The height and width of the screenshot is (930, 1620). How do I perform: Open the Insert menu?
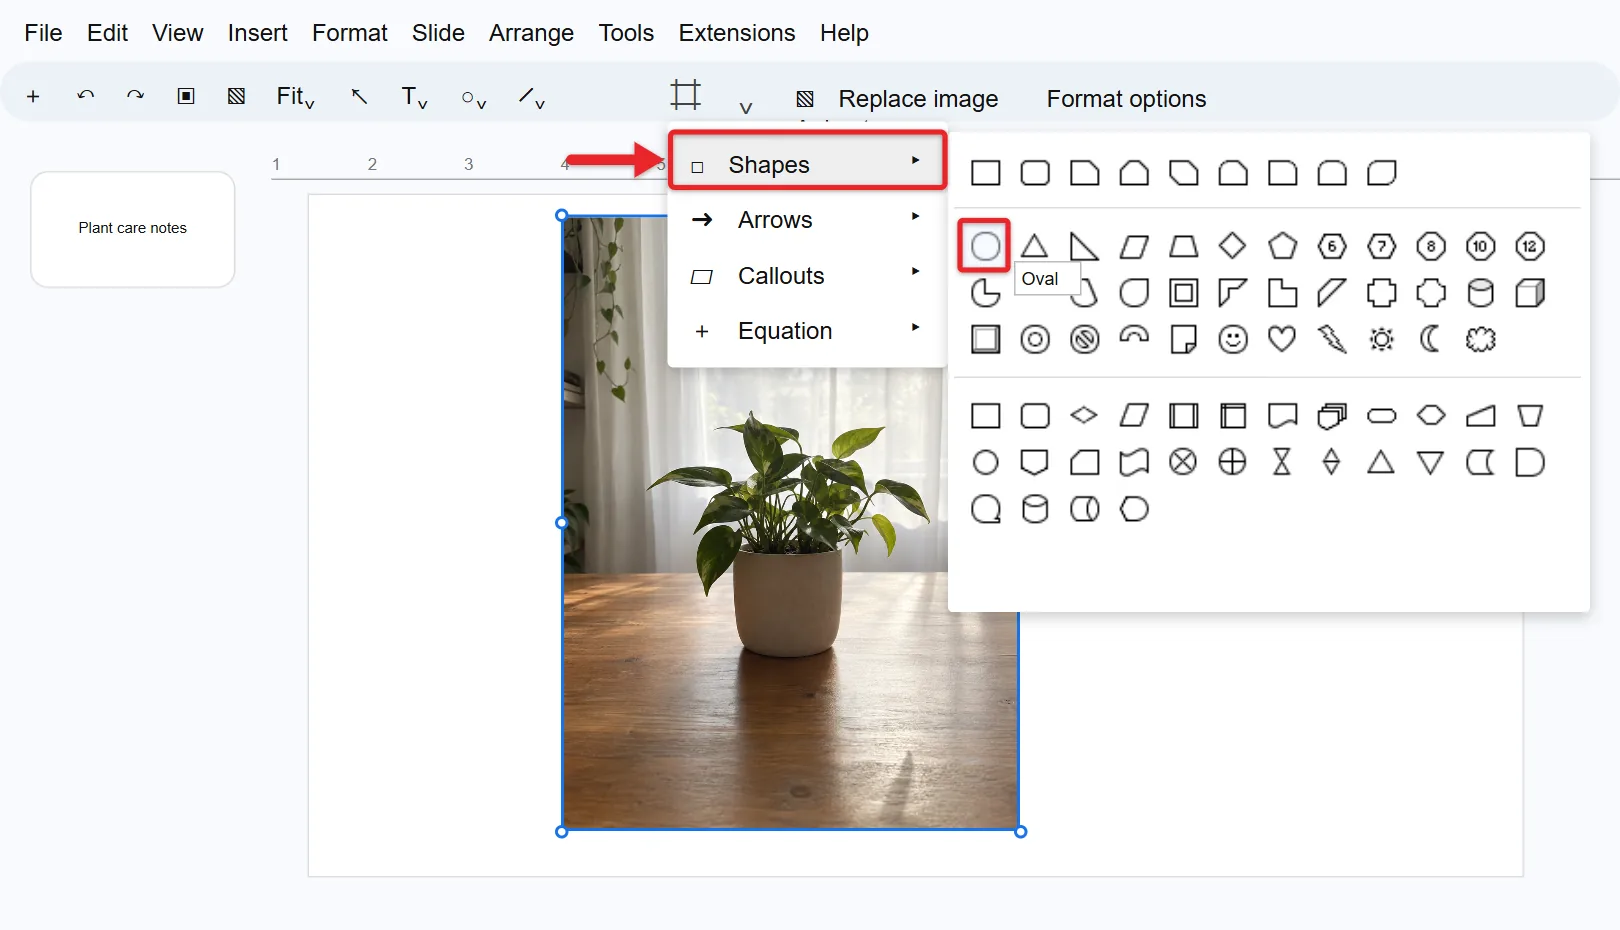(257, 33)
